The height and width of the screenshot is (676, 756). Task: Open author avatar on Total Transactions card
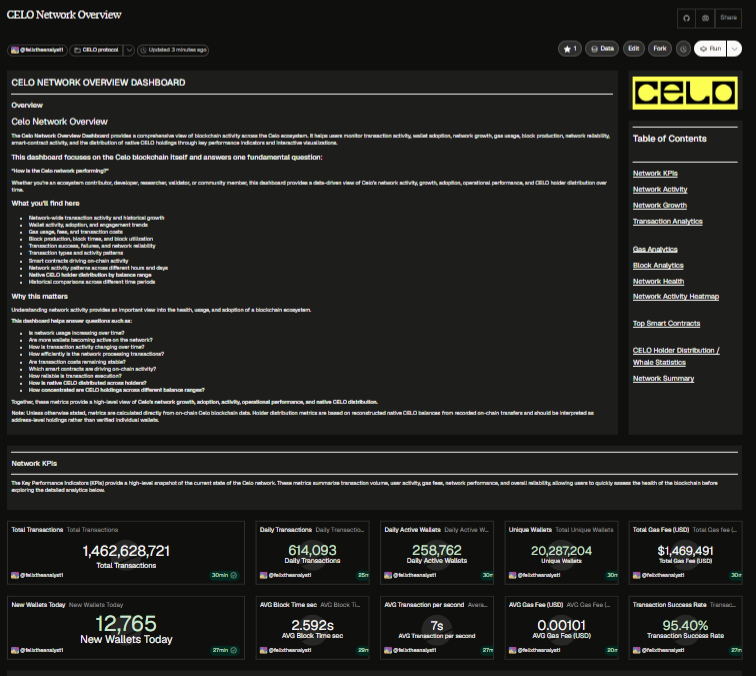[x=14, y=575]
